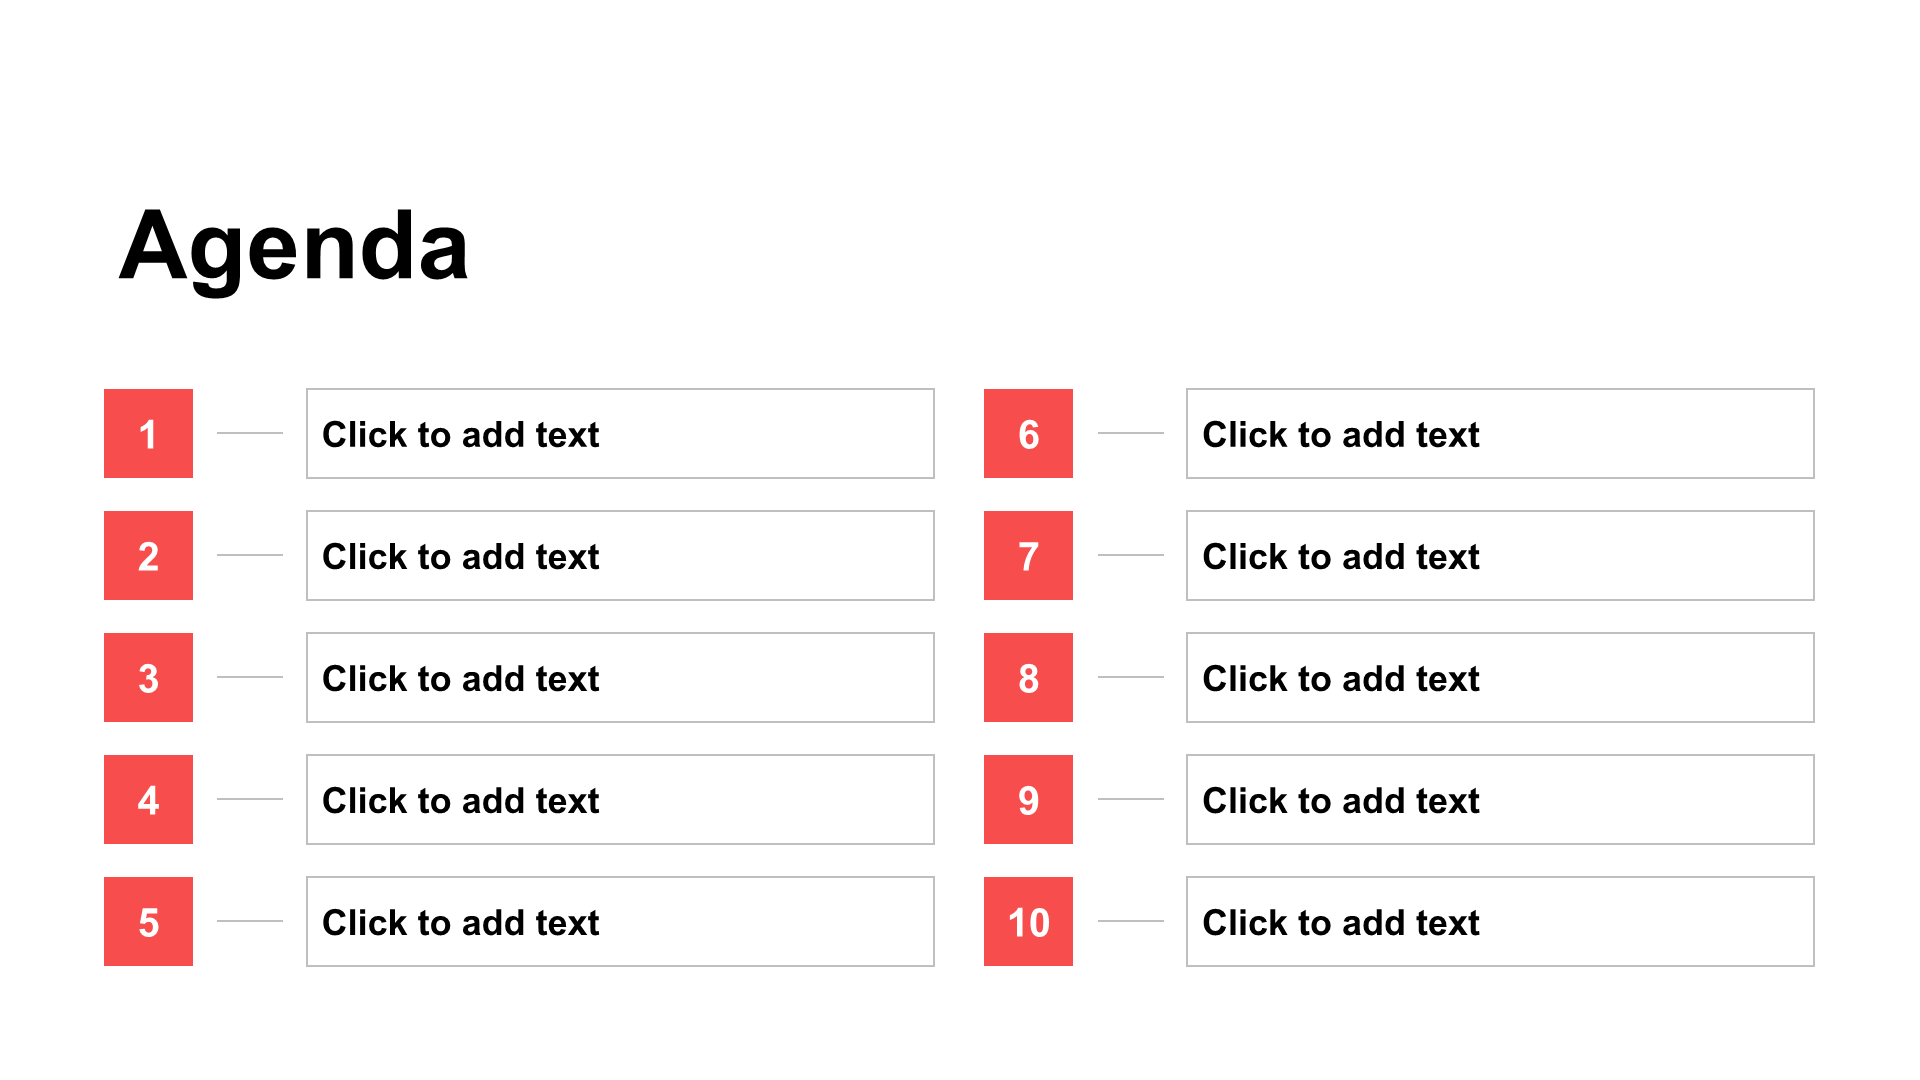
Task: Select the red number 1 box
Action: (x=148, y=433)
